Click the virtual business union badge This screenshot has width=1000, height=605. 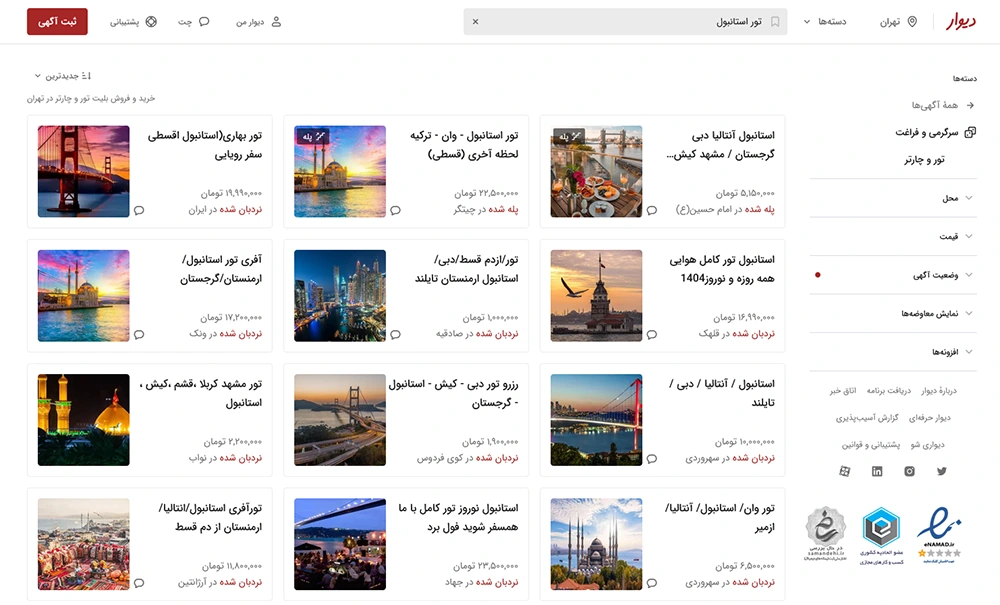(x=881, y=536)
